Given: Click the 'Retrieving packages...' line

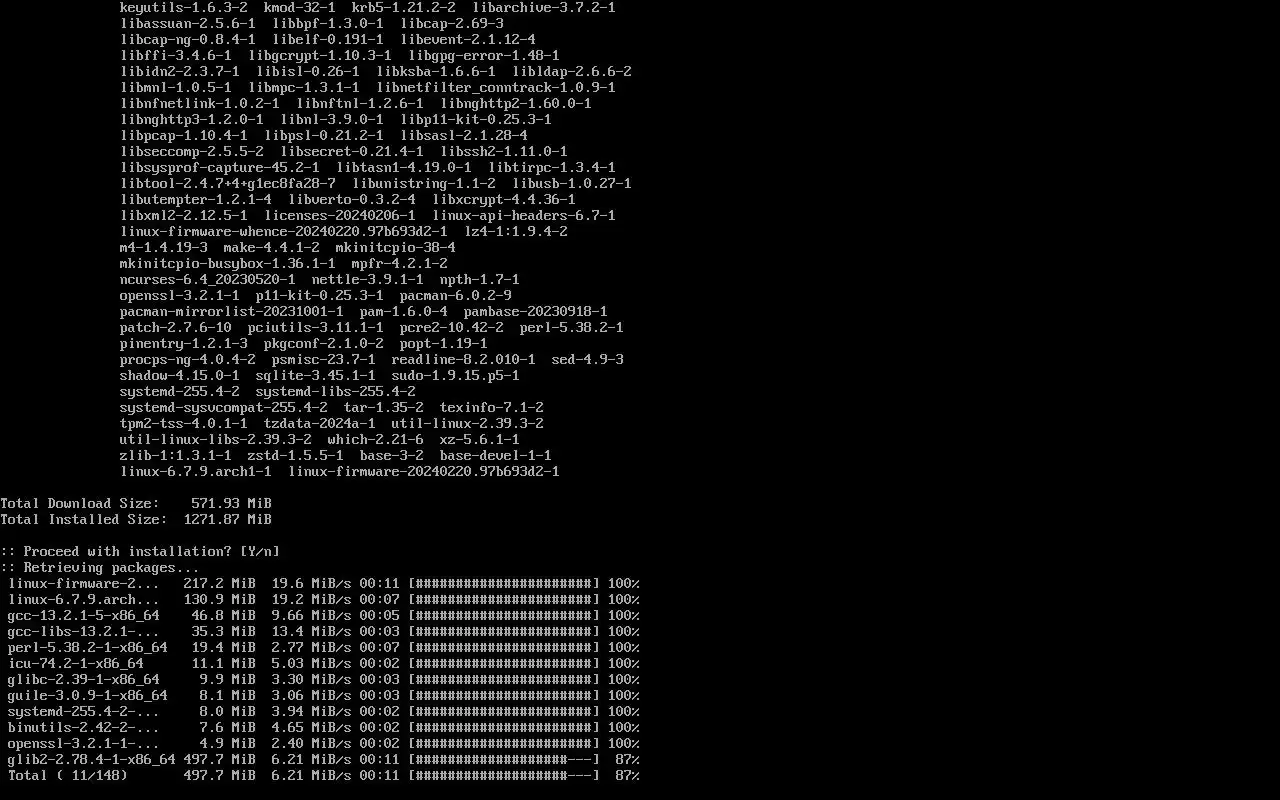Looking at the screenshot, I should (100, 567).
